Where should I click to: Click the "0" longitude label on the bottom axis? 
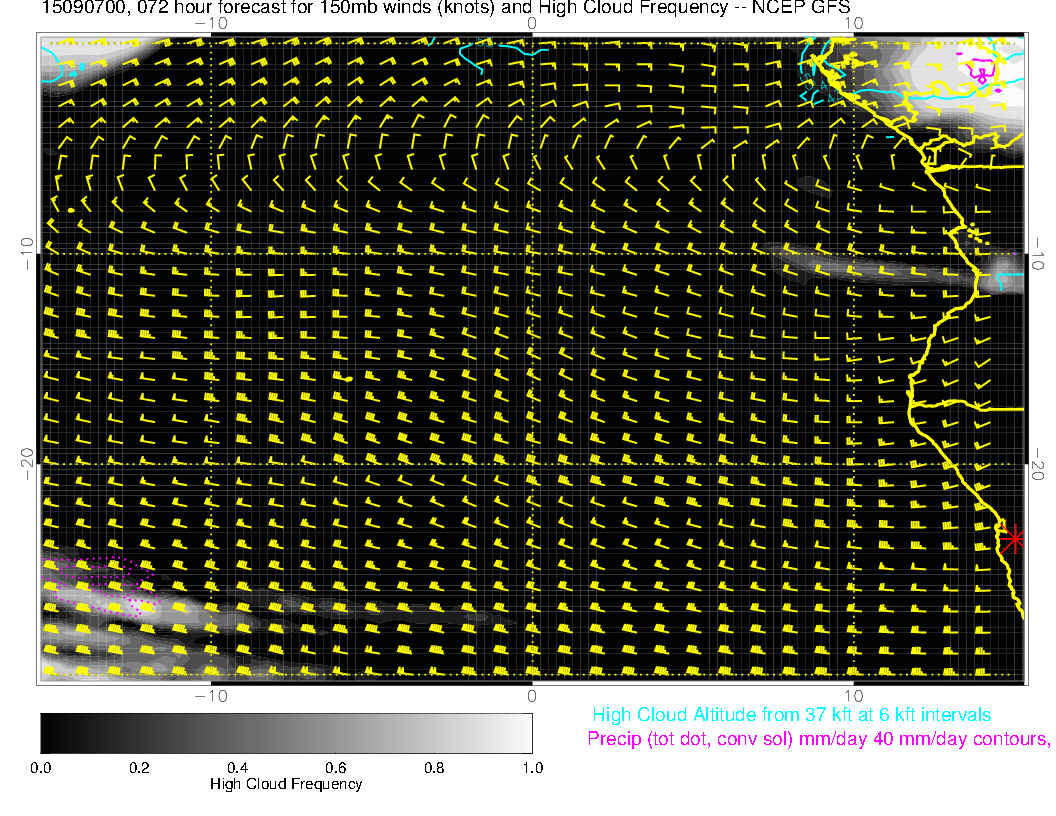(532, 694)
